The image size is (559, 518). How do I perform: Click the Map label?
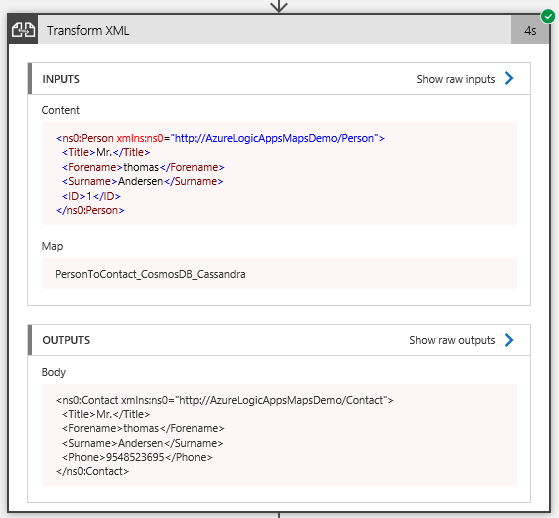tap(52, 246)
